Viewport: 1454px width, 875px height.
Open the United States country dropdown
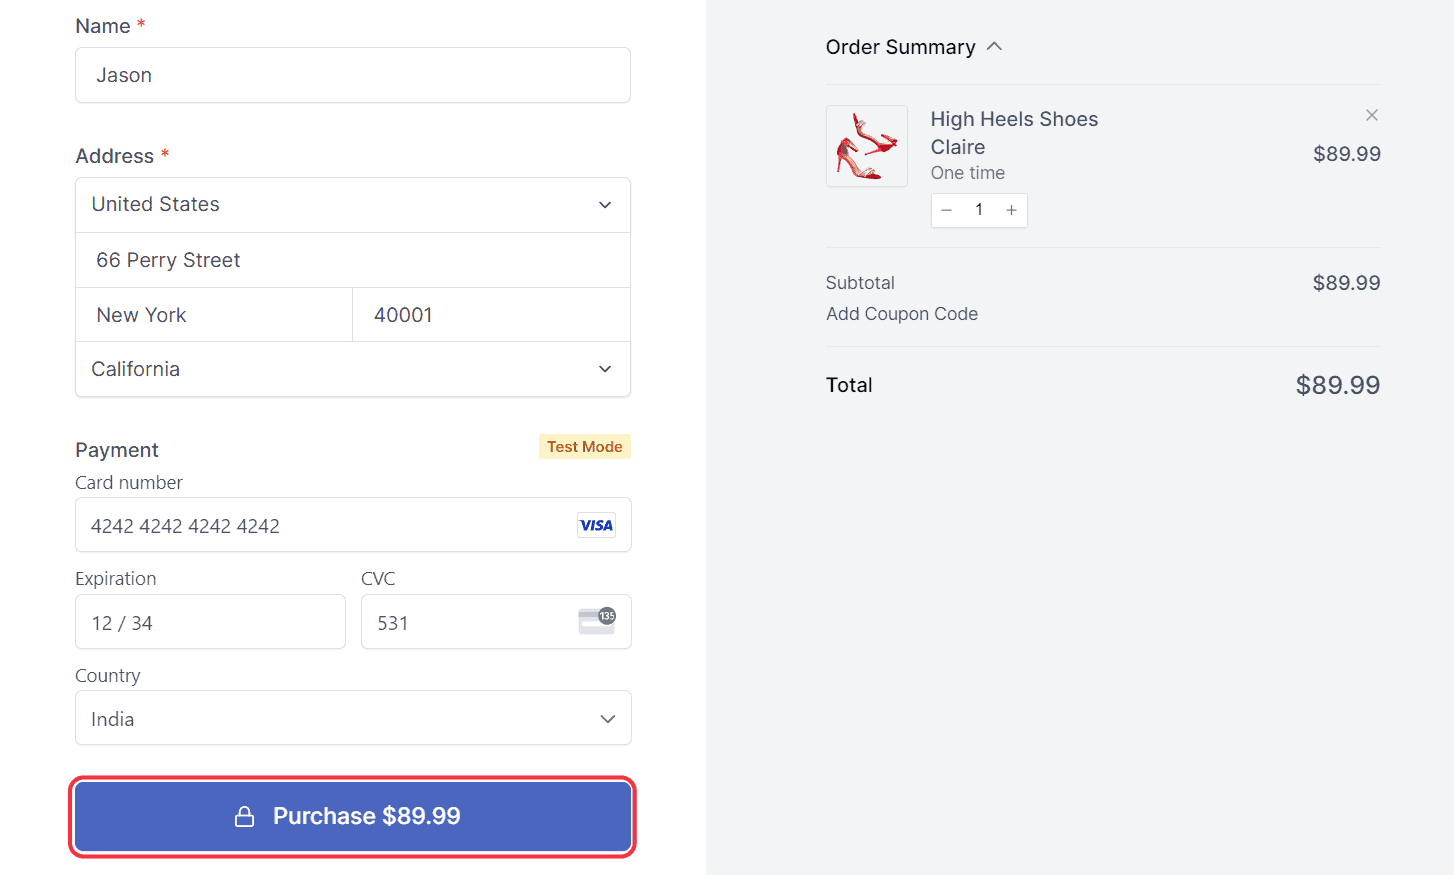pos(352,205)
